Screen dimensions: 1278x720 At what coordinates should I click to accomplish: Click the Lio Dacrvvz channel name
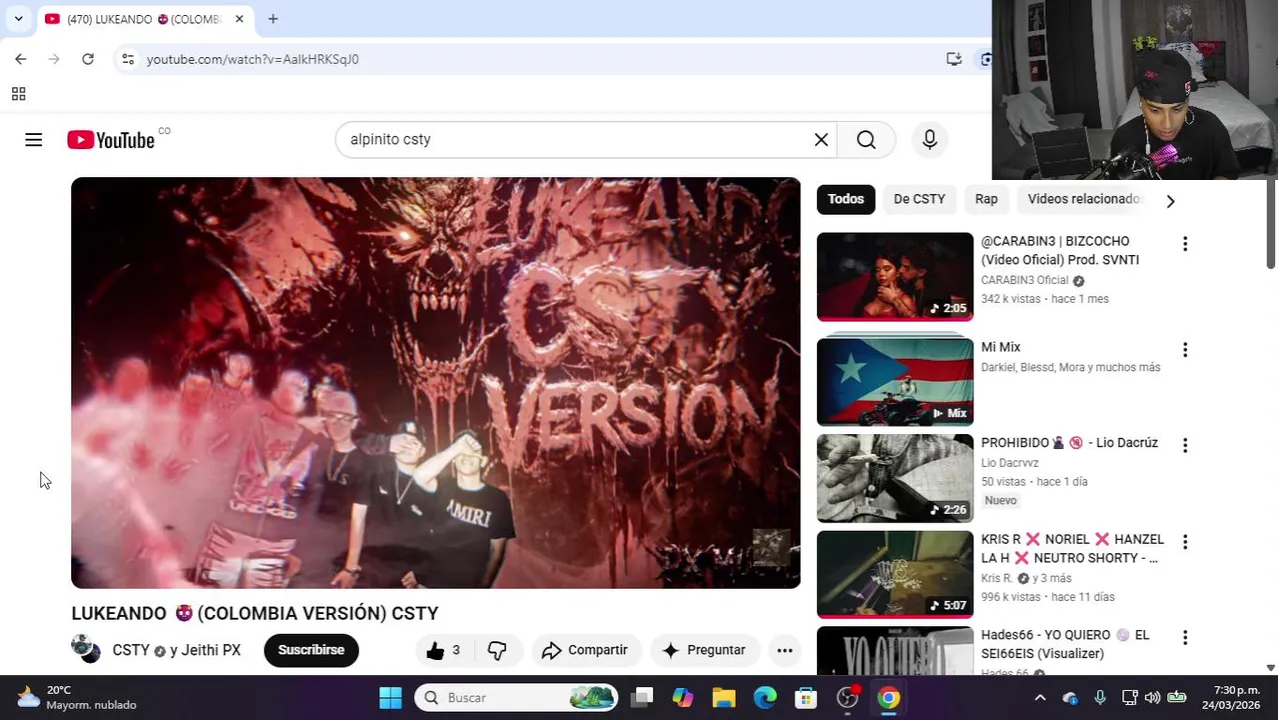point(1010,463)
